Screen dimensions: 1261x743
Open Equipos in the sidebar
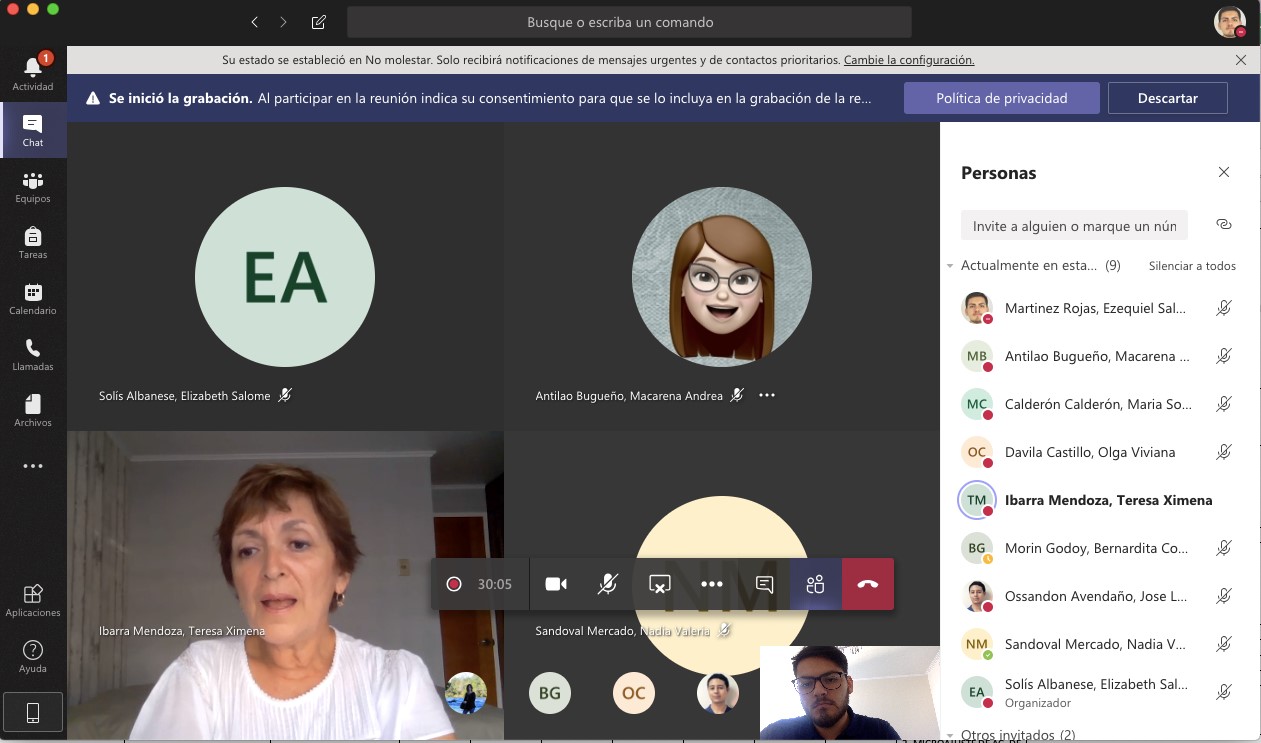(33, 186)
